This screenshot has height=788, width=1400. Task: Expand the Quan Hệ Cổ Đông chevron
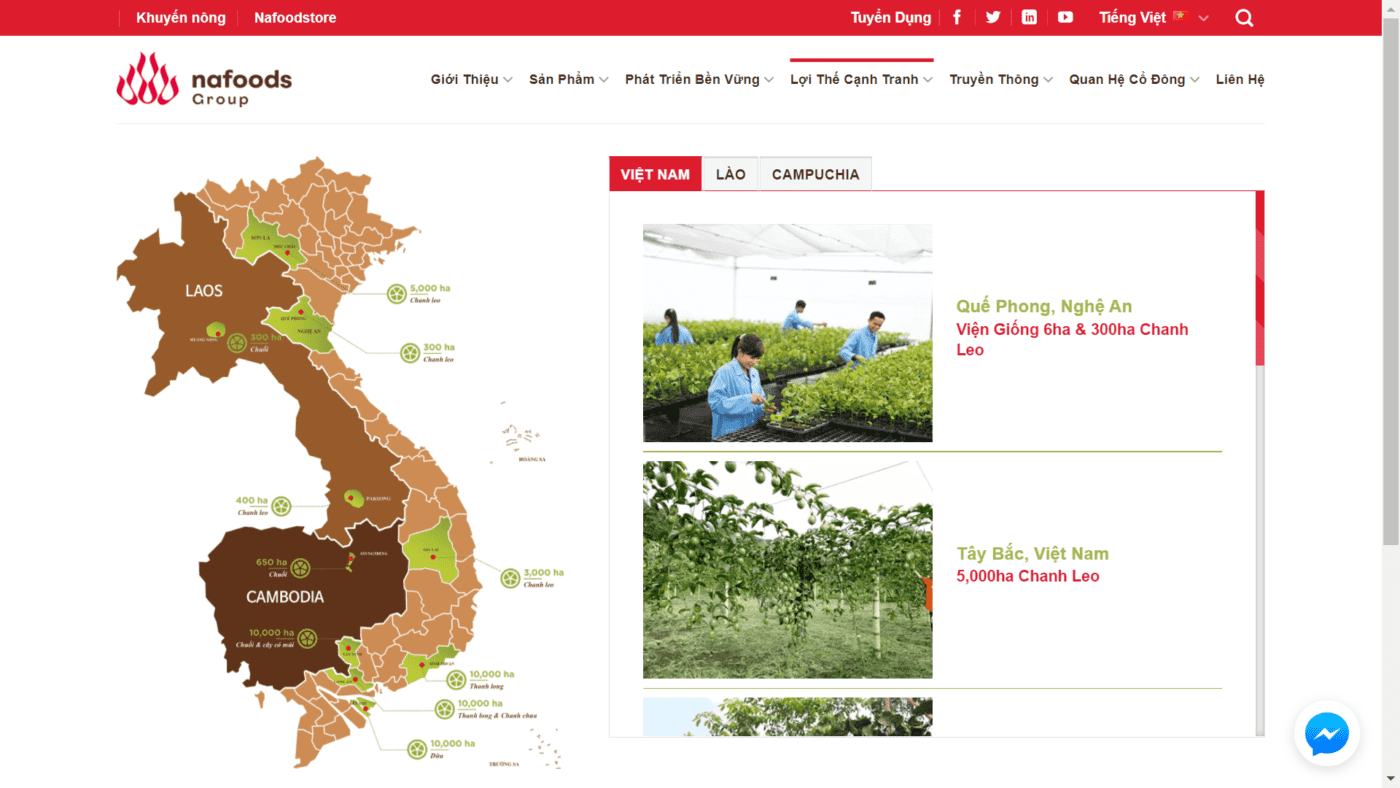coord(1194,80)
